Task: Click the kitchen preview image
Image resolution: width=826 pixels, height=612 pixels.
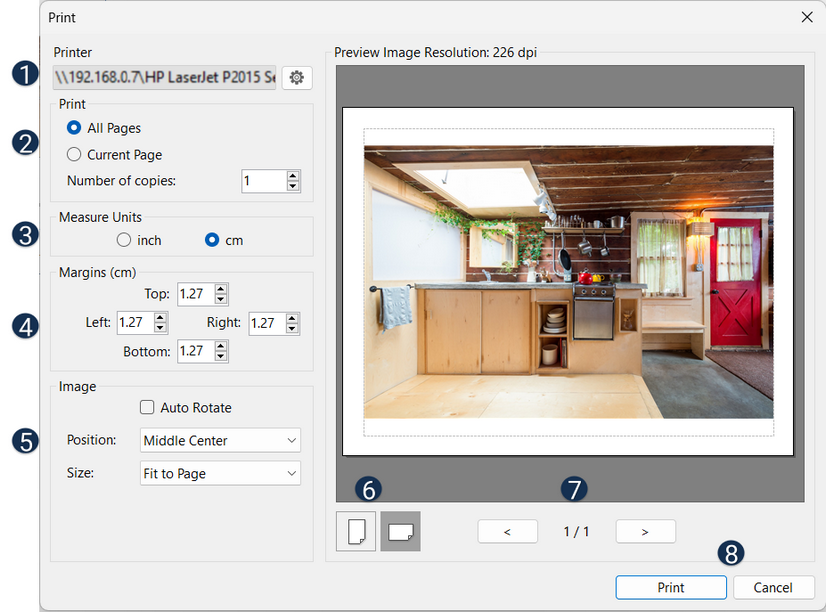Action: pos(568,281)
